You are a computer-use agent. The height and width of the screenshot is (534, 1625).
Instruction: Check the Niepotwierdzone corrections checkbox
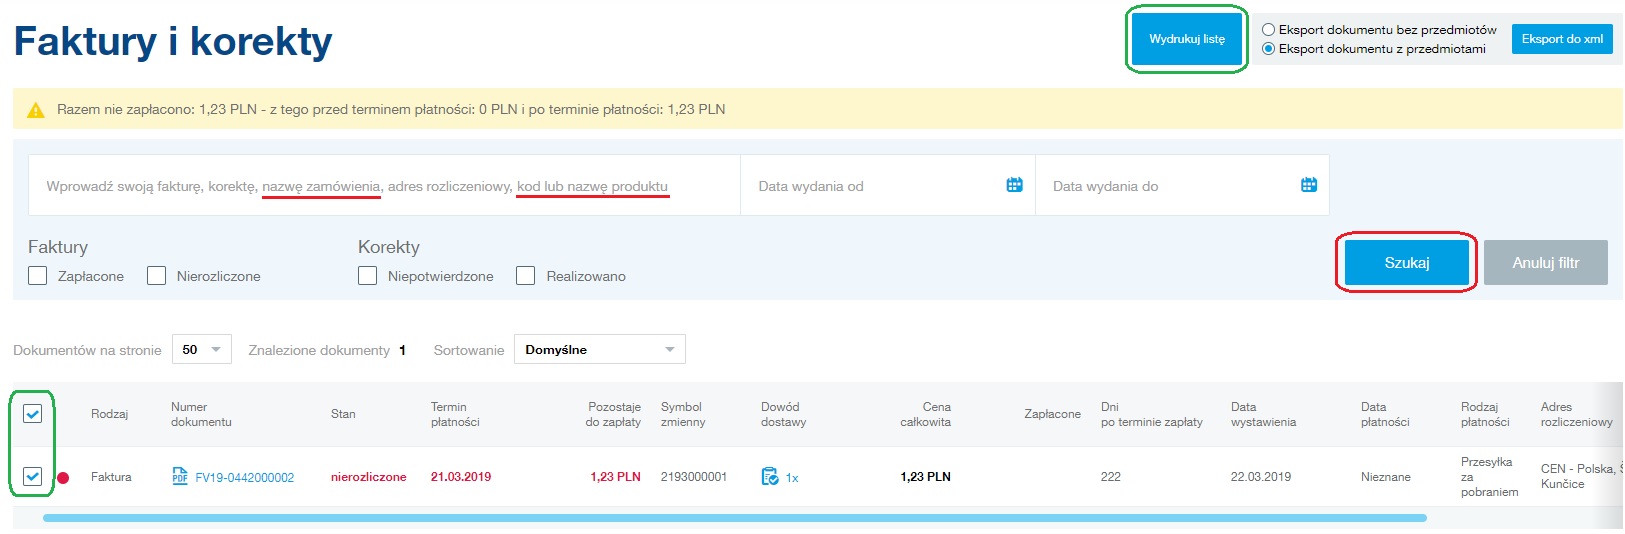click(368, 276)
